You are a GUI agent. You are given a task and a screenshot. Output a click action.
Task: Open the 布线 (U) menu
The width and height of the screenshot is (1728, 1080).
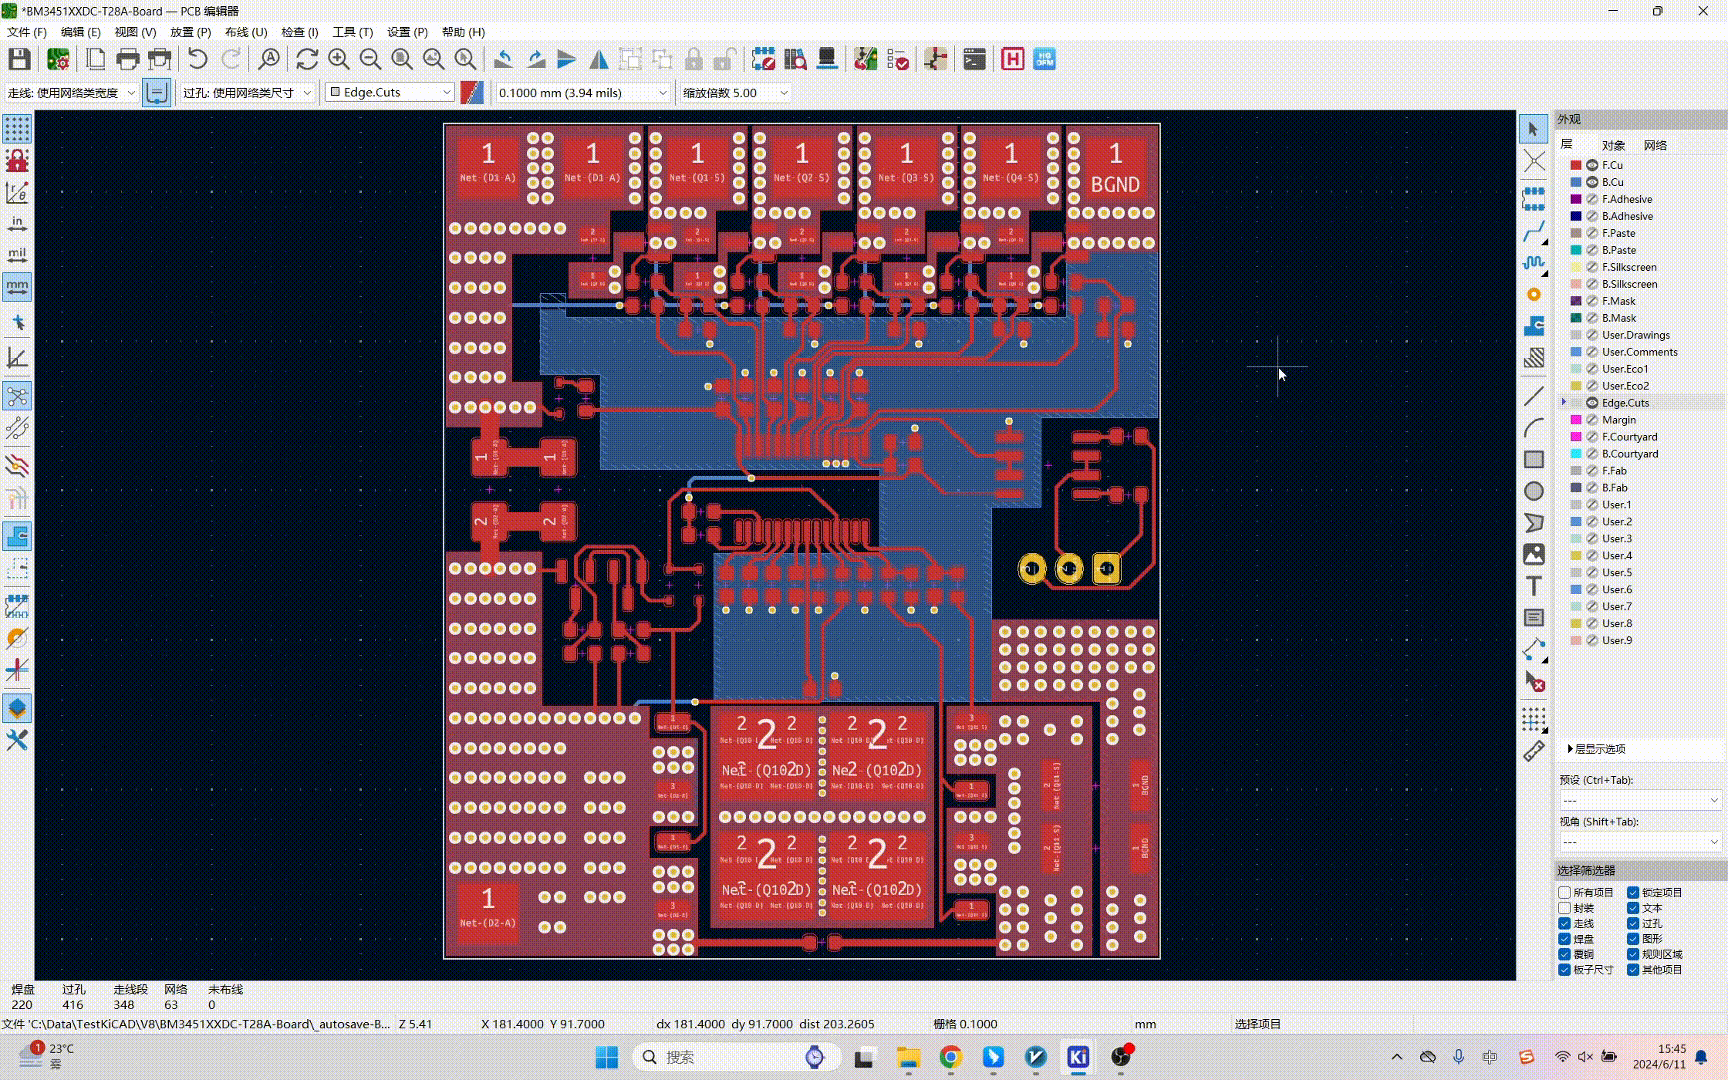pos(245,32)
